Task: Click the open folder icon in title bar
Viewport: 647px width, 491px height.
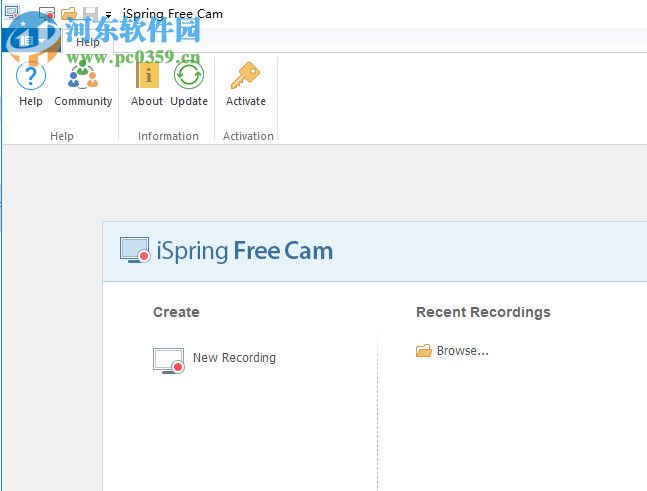Action: pos(69,13)
